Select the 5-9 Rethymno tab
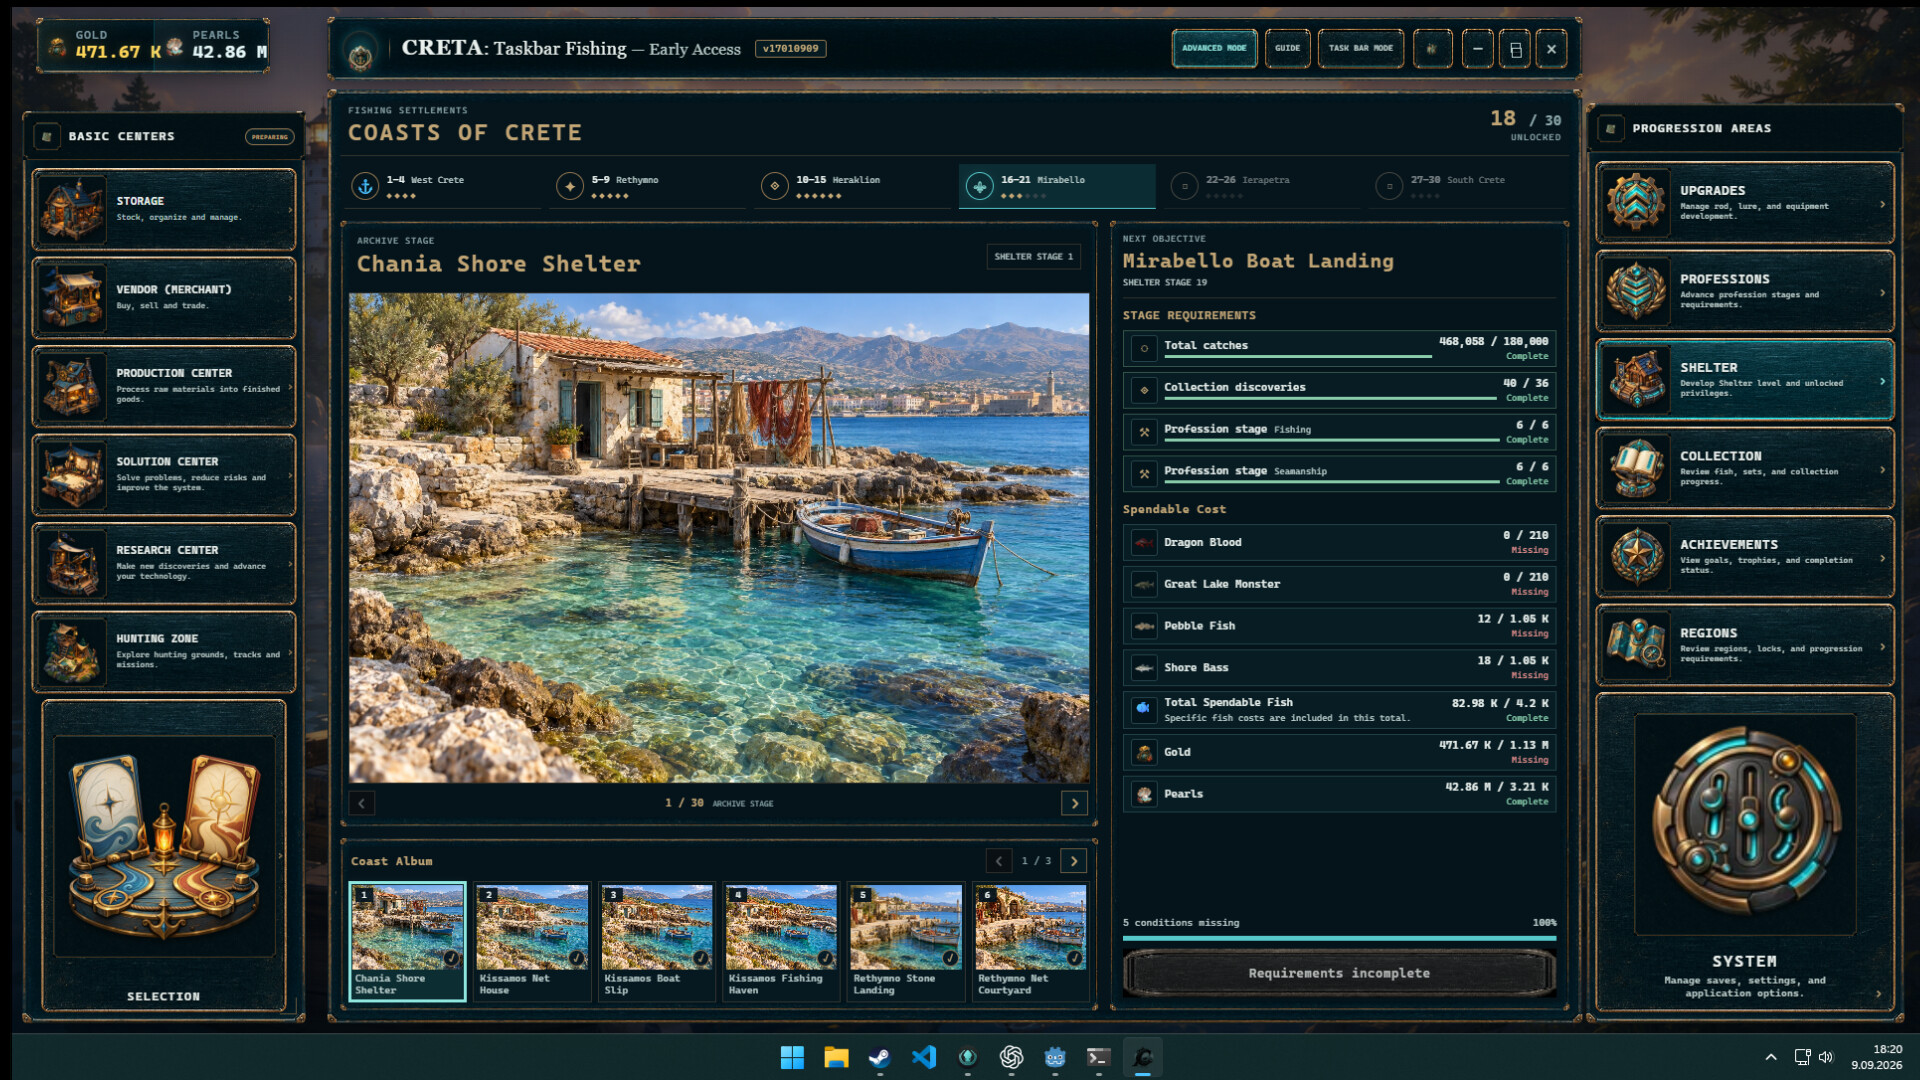1920x1080 pixels. coord(649,186)
